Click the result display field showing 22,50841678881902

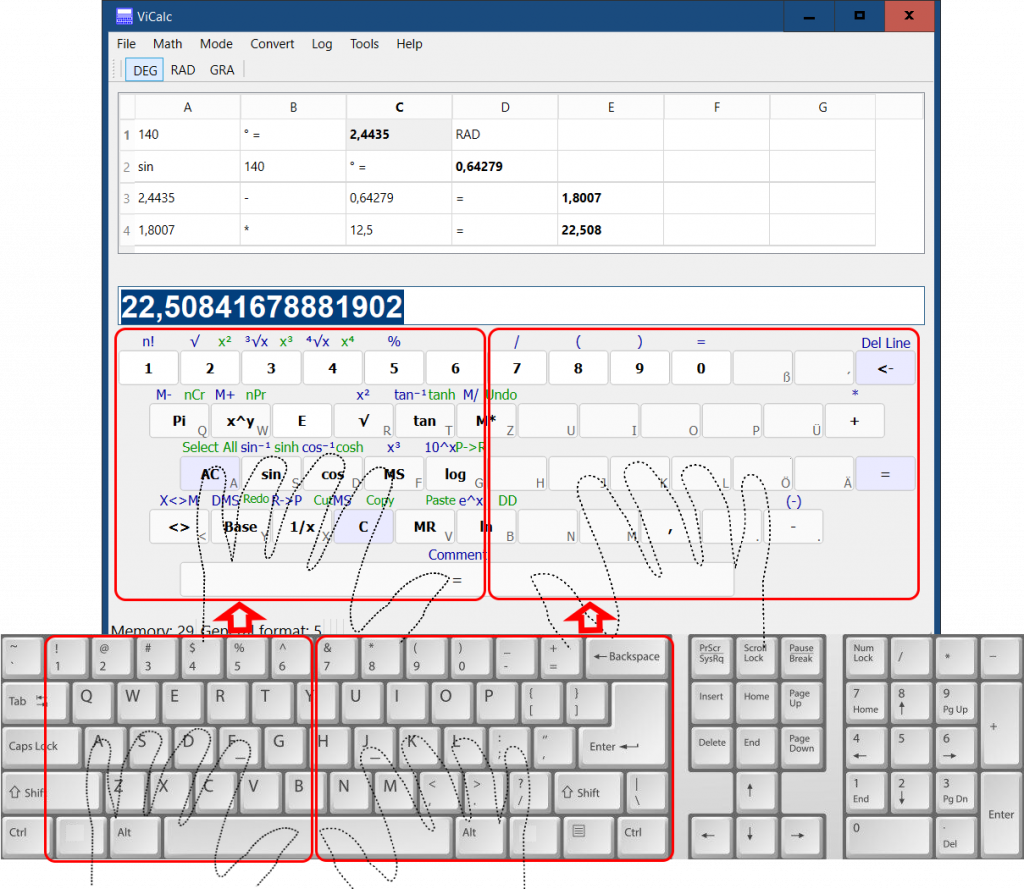coord(520,306)
